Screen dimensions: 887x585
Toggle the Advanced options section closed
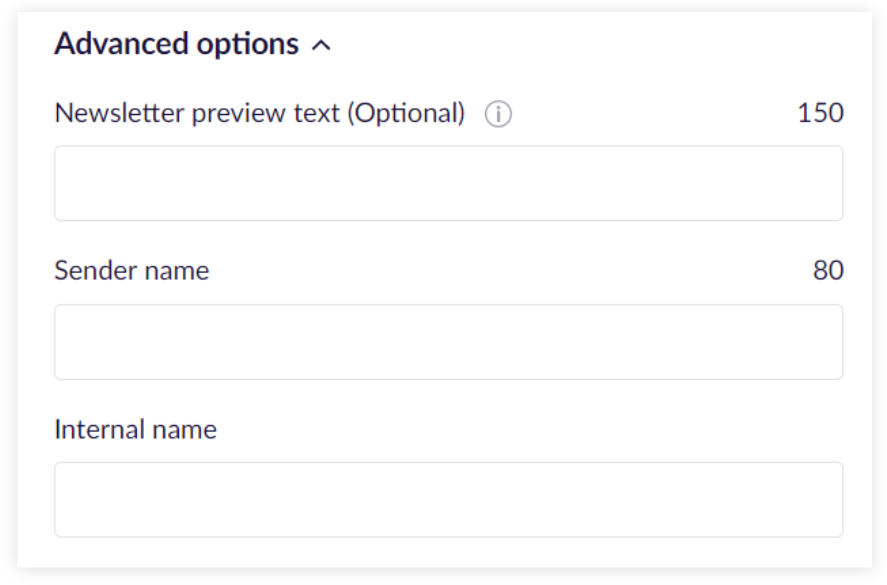321,46
